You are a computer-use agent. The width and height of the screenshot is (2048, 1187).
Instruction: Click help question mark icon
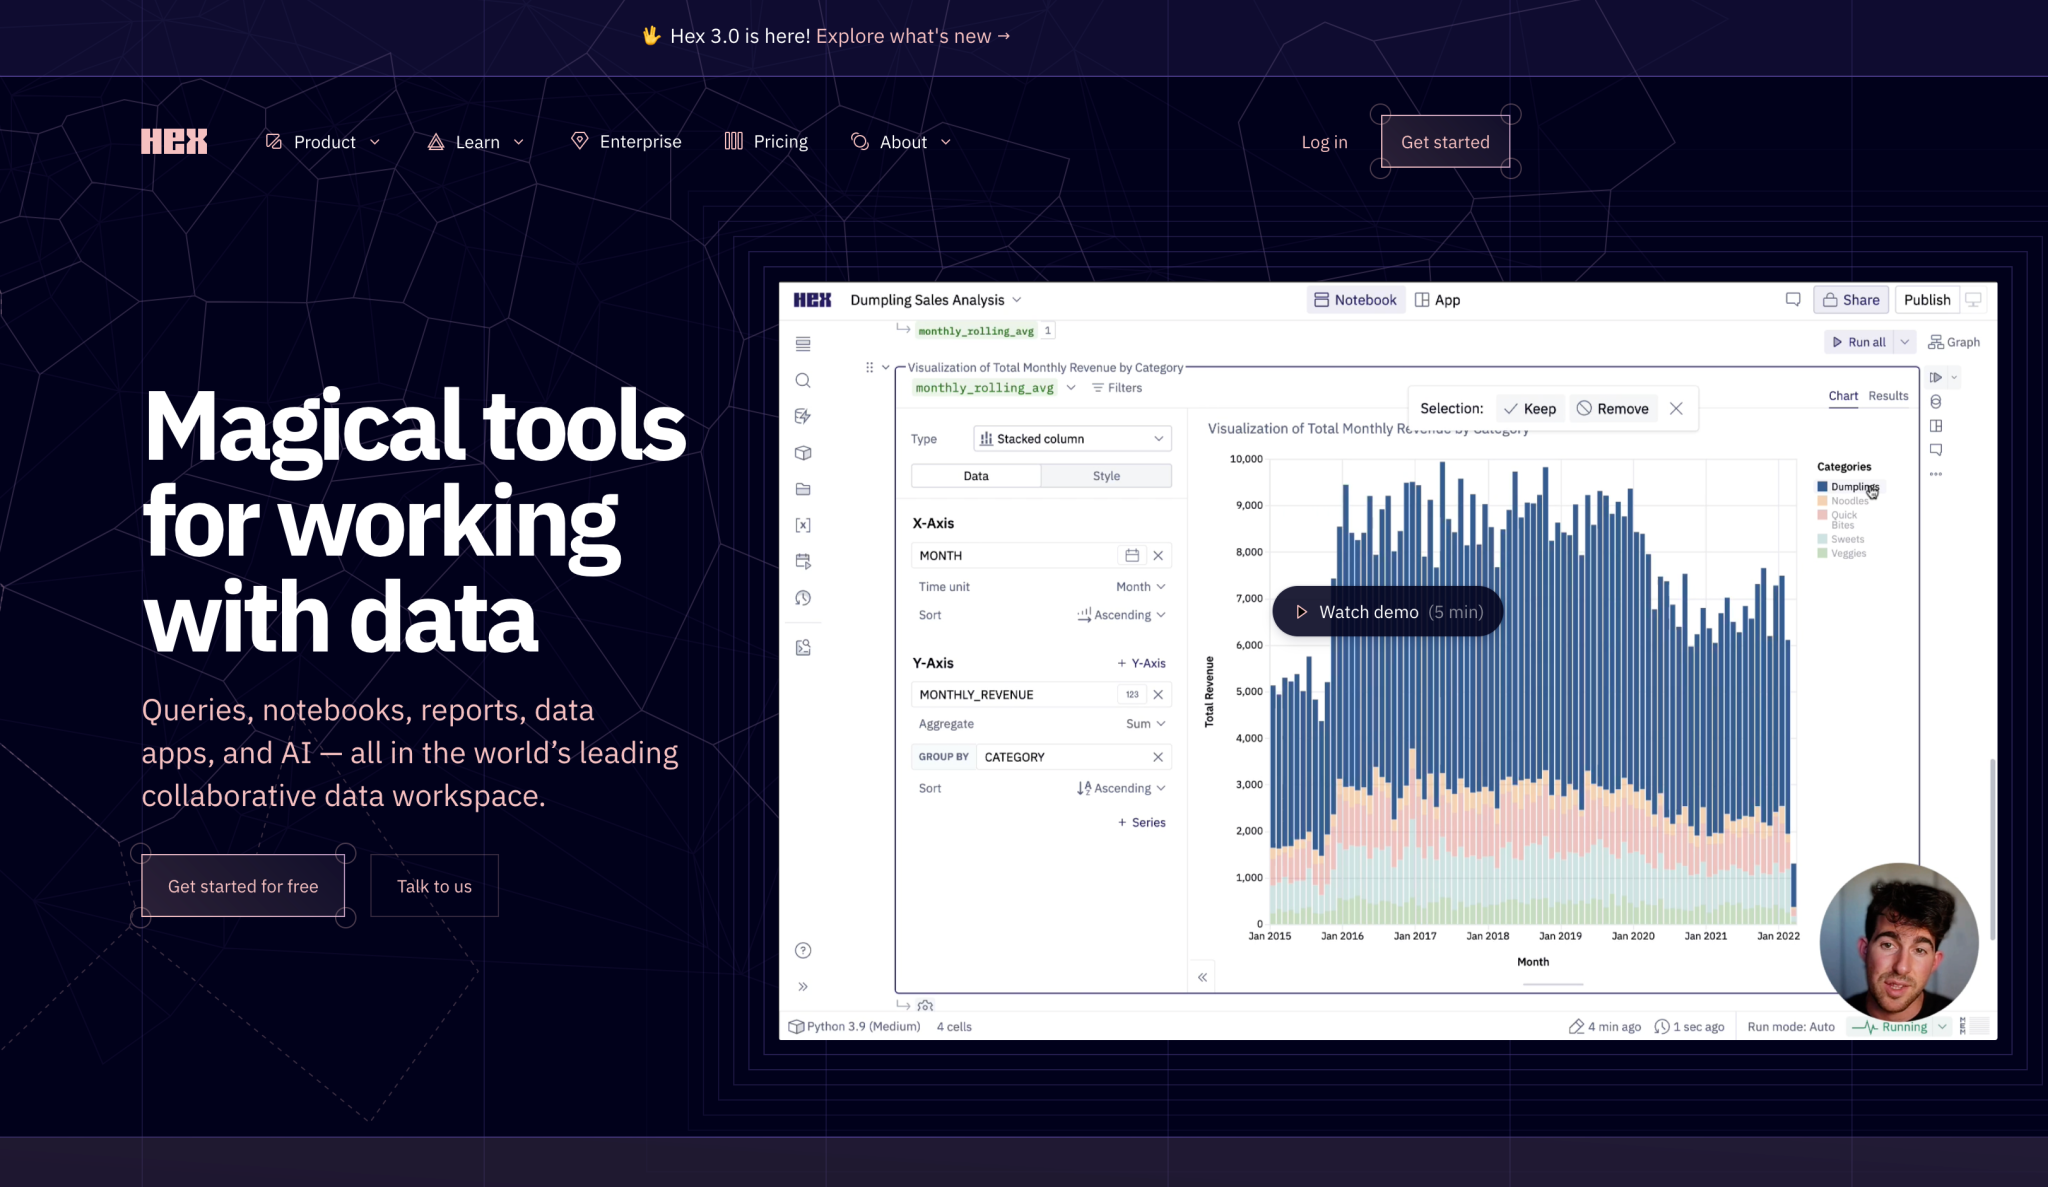pyautogui.click(x=803, y=950)
